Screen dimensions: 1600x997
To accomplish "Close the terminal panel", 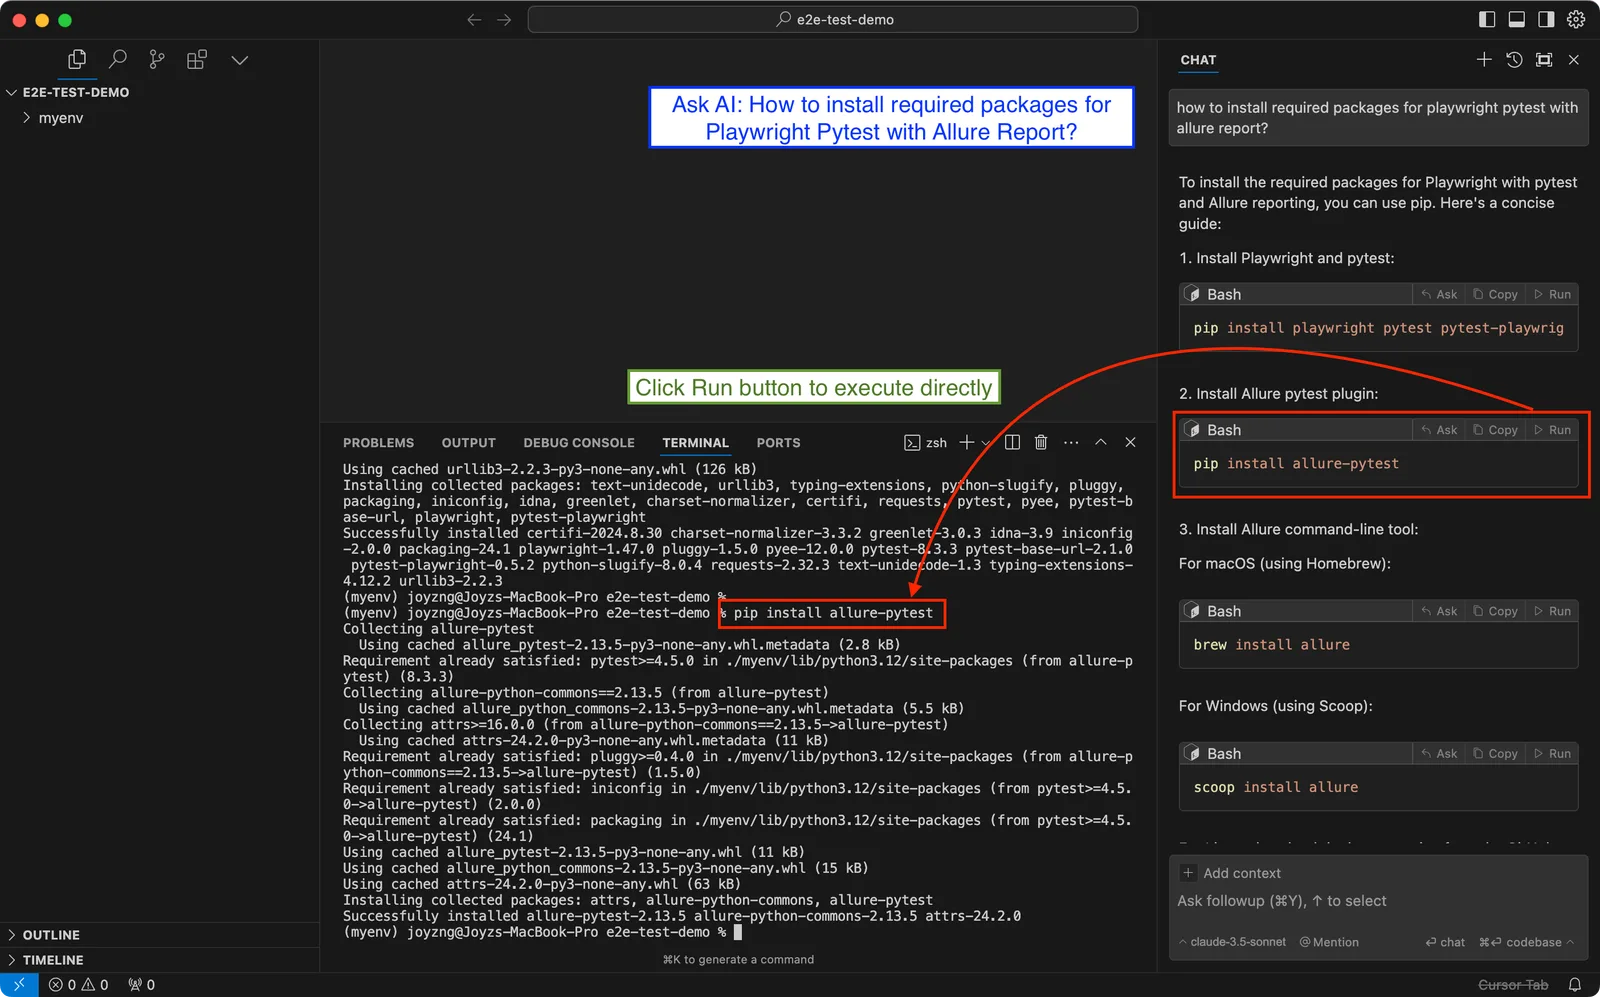I will (x=1131, y=442).
